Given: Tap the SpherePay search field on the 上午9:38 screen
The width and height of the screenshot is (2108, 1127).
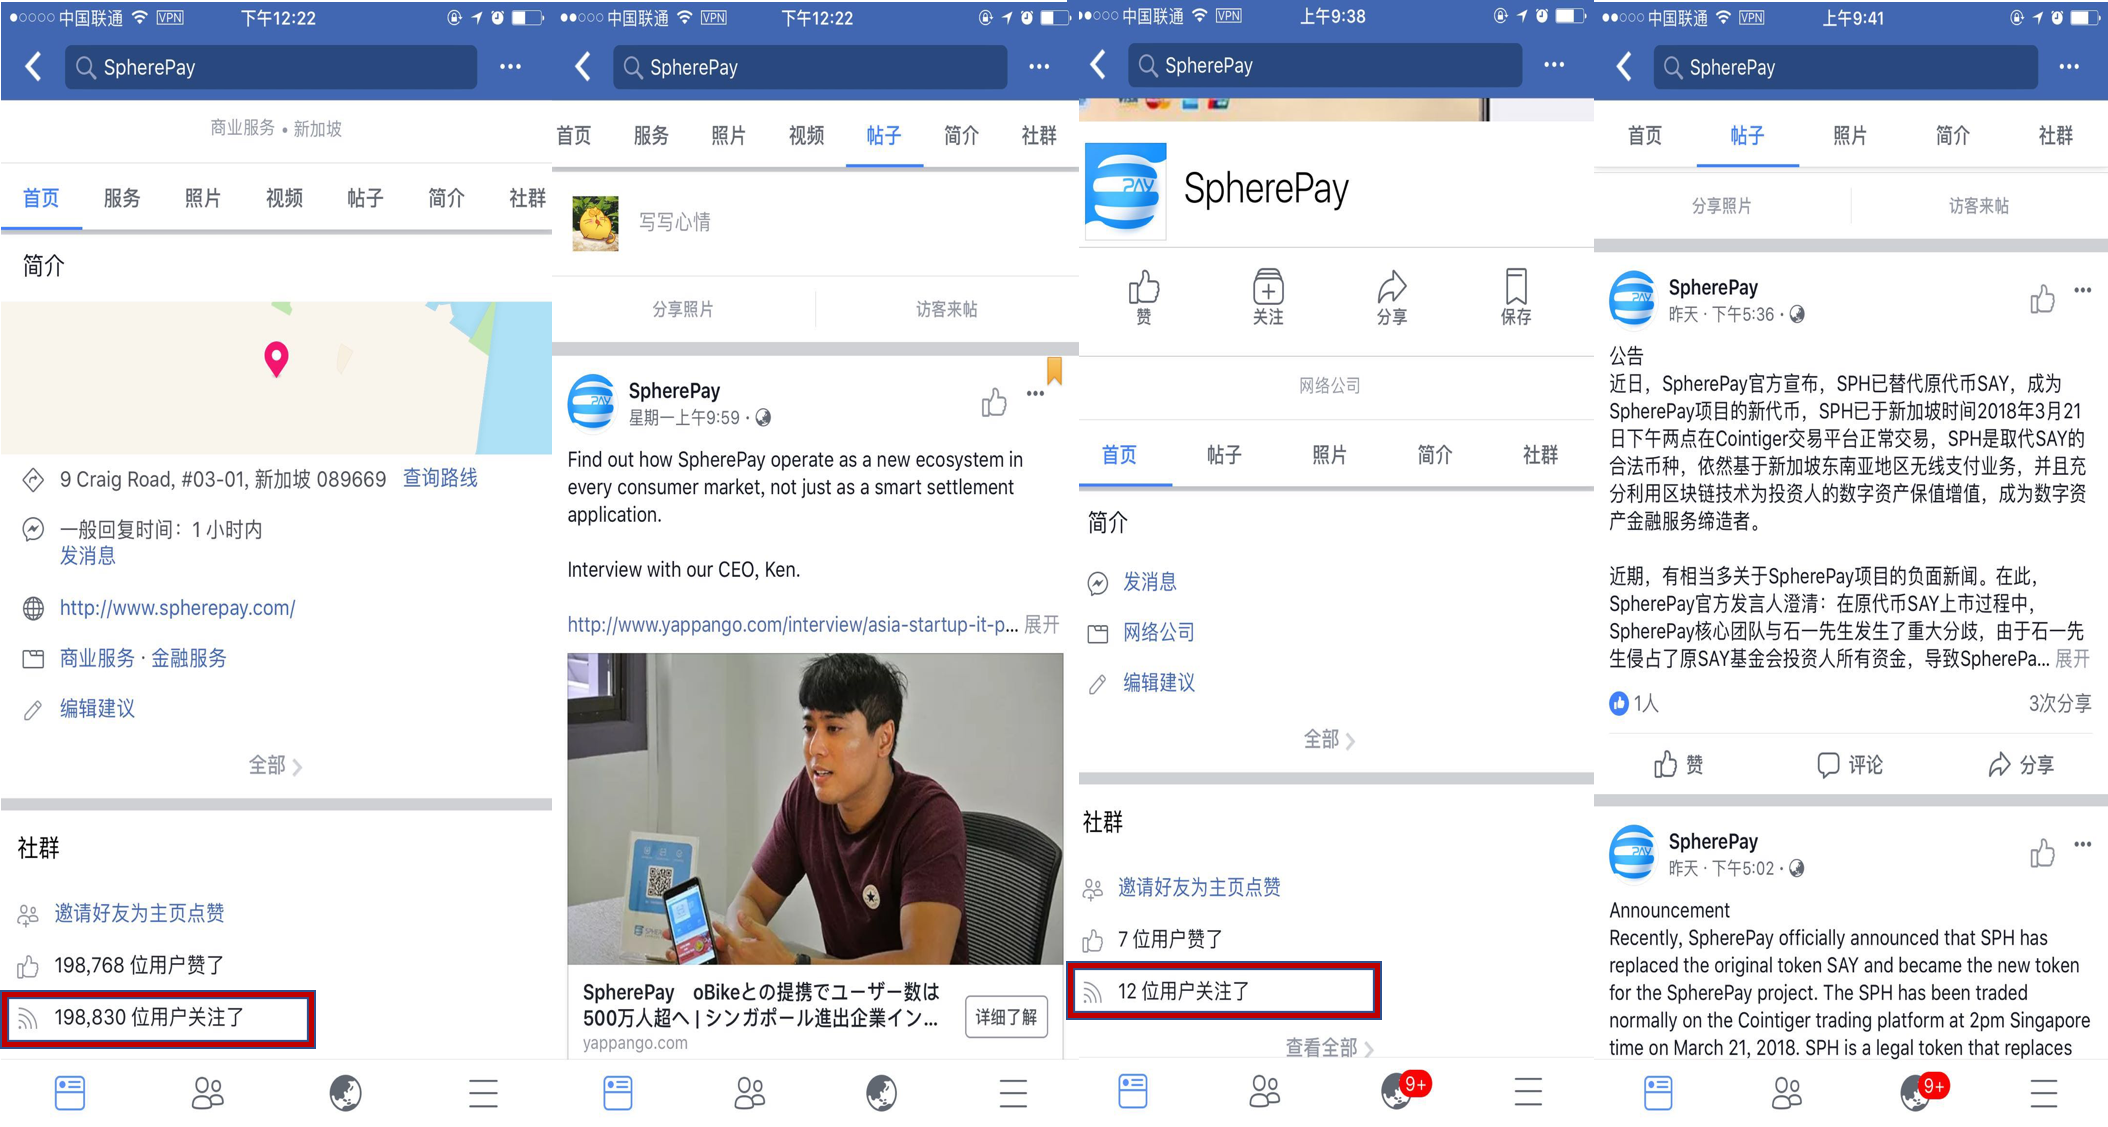Looking at the screenshot, I should pos(1325,65).
